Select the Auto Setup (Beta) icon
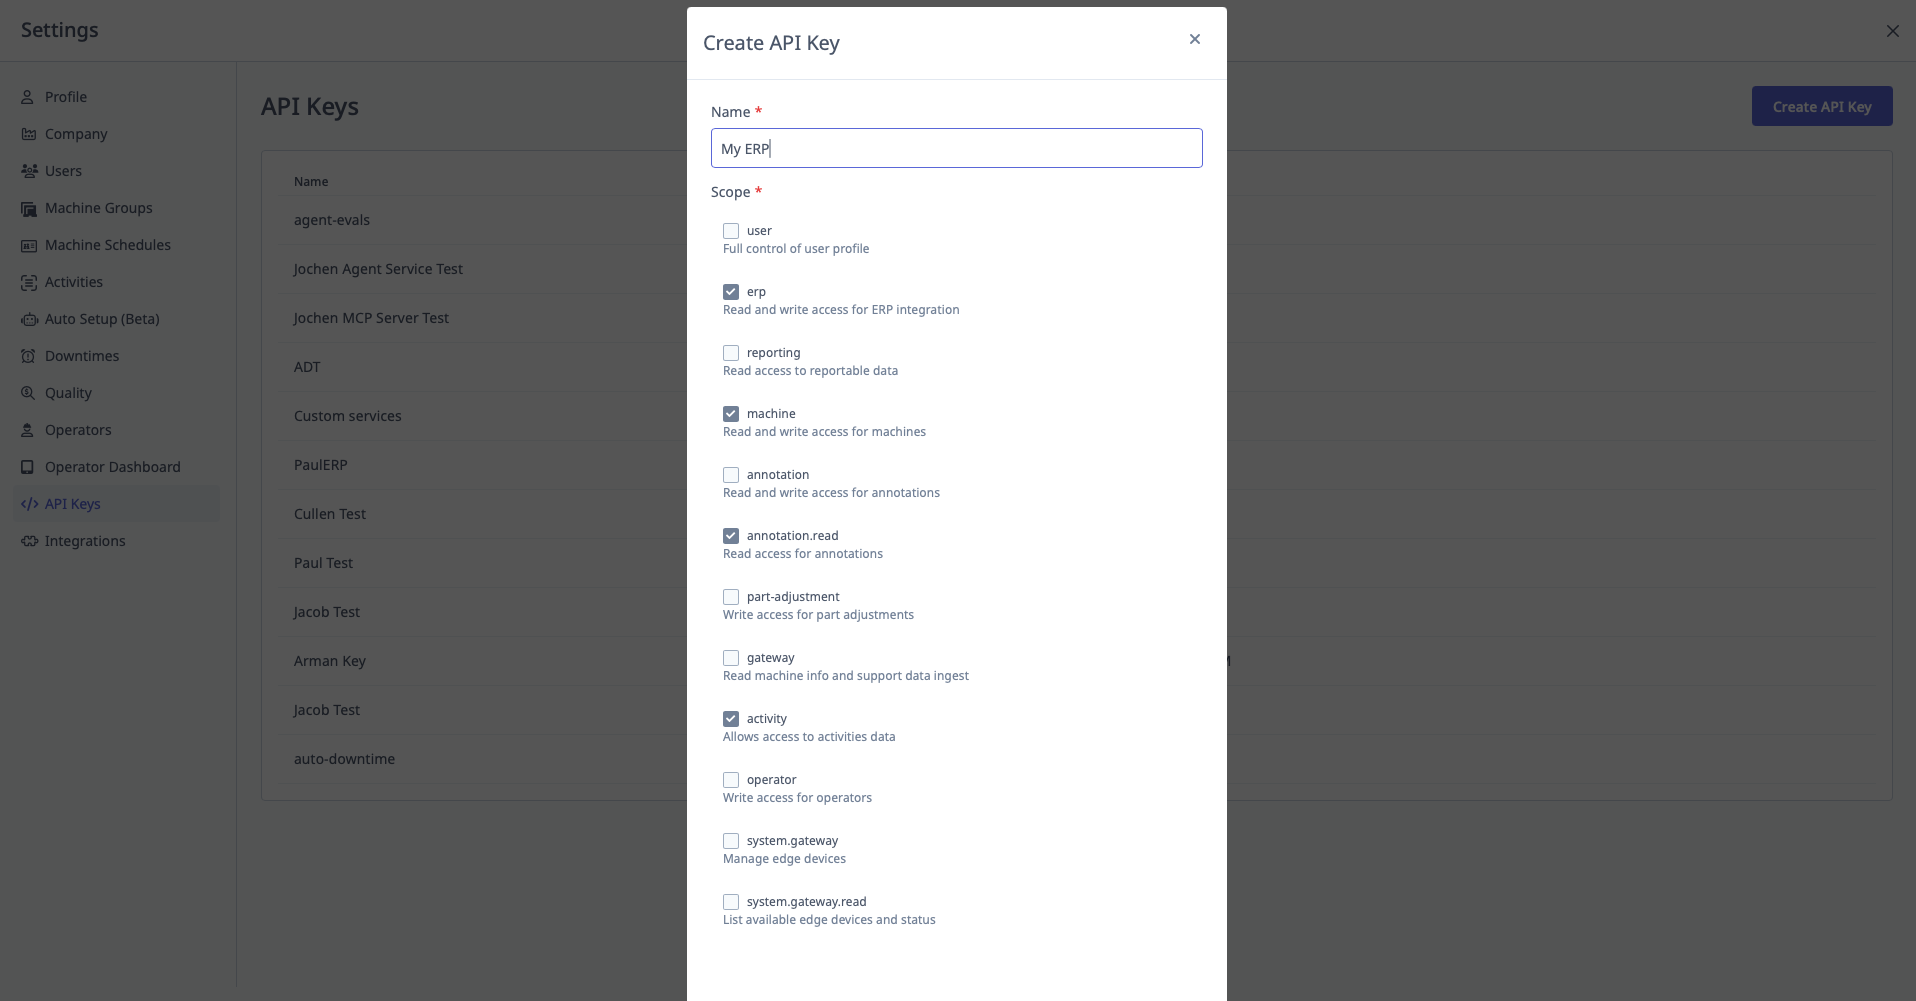Viewport: 1916px width, 1001px height. point(29,318)
